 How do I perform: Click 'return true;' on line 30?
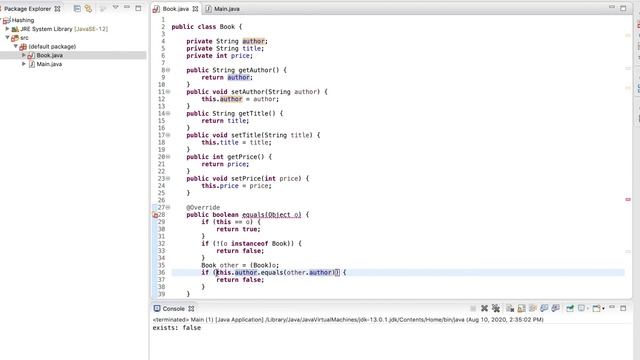[238, 229]
